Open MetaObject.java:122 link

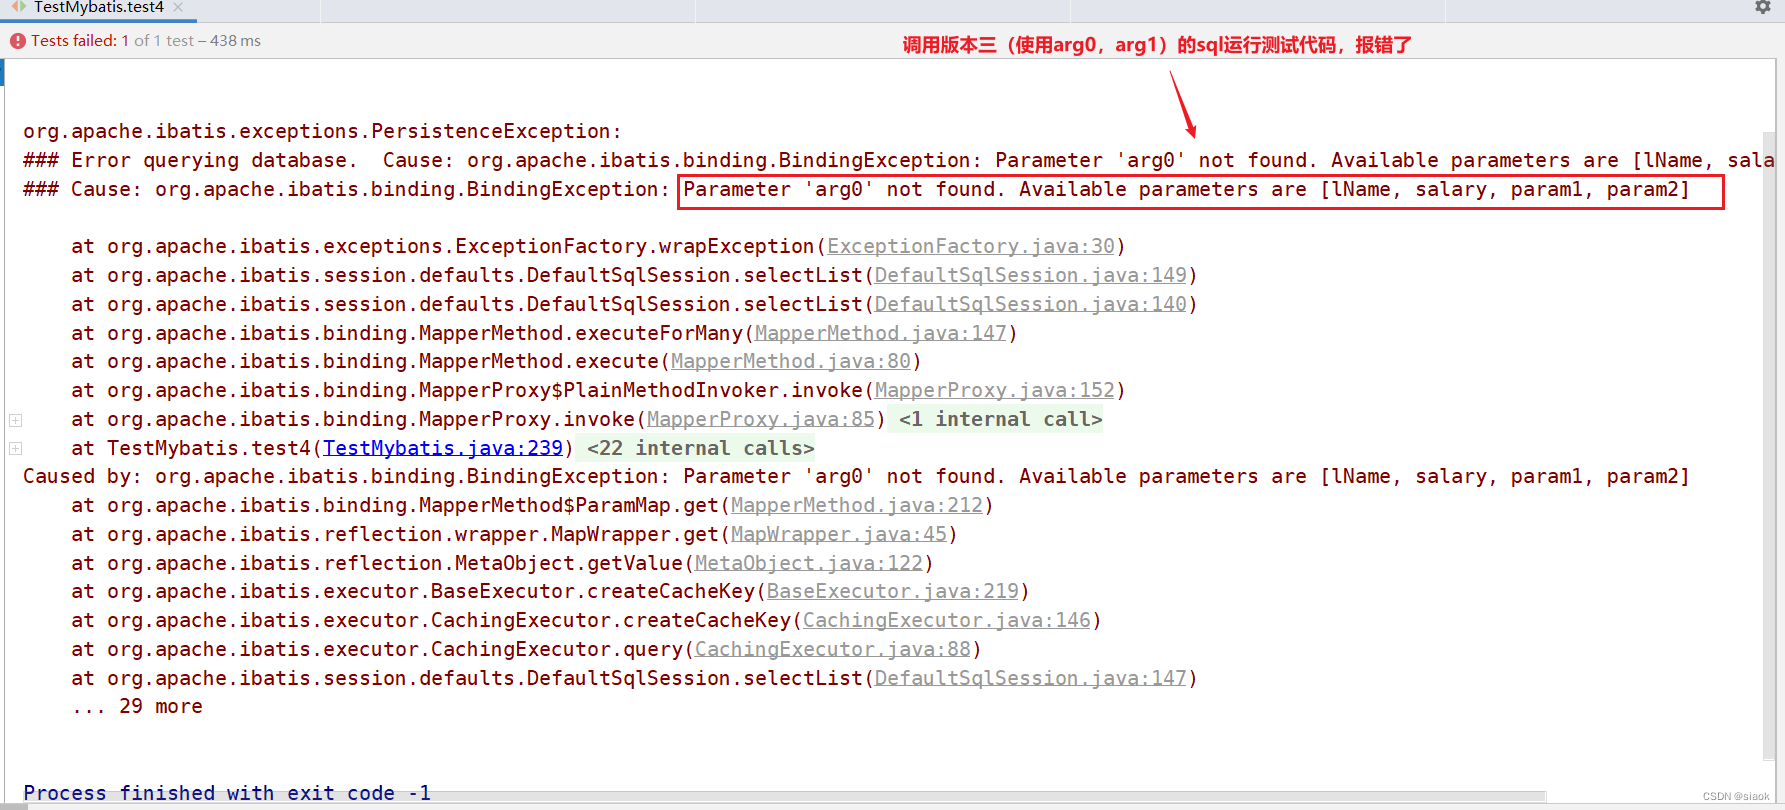point(809,564)
